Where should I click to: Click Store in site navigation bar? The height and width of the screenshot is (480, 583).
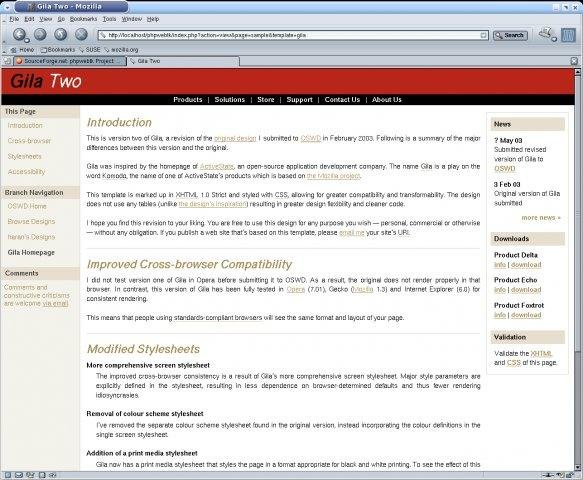(x=265, y=100)
